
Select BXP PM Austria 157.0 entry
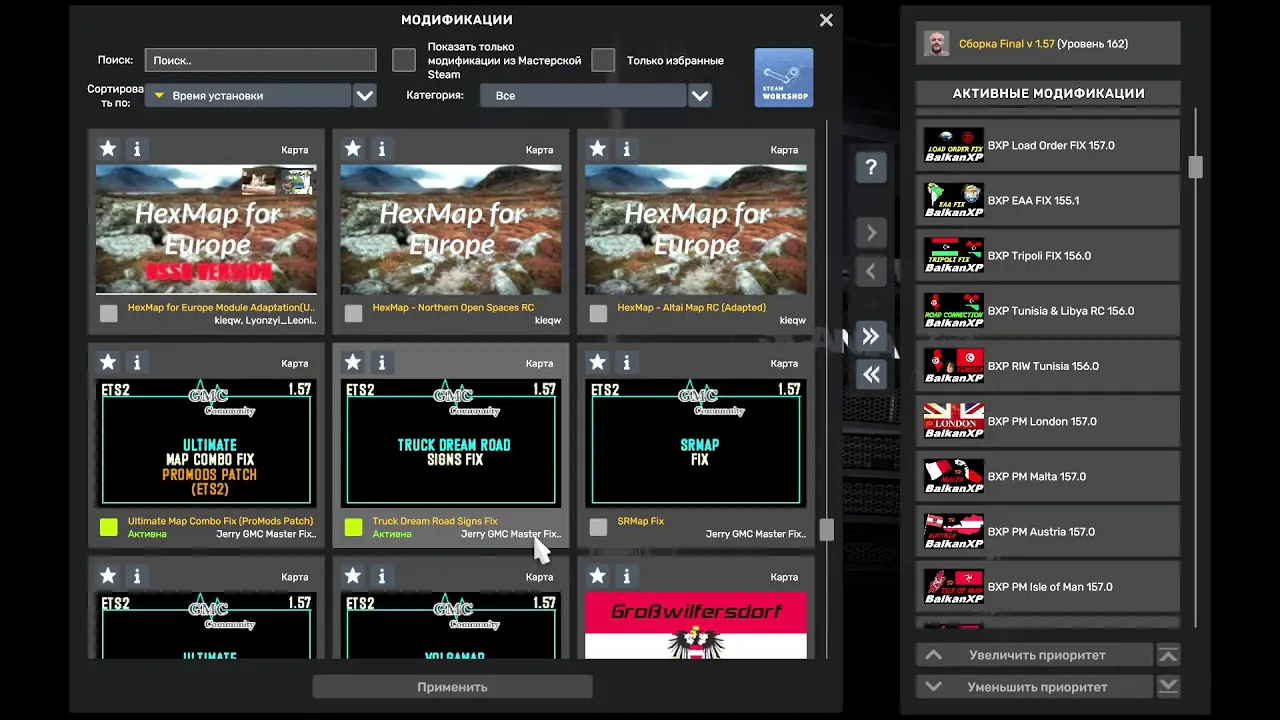[1048, 532]
